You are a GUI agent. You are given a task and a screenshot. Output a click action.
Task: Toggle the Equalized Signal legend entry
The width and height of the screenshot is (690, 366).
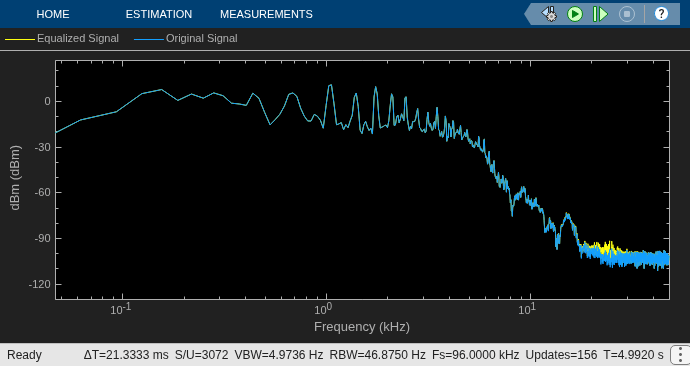coord(62,39)
